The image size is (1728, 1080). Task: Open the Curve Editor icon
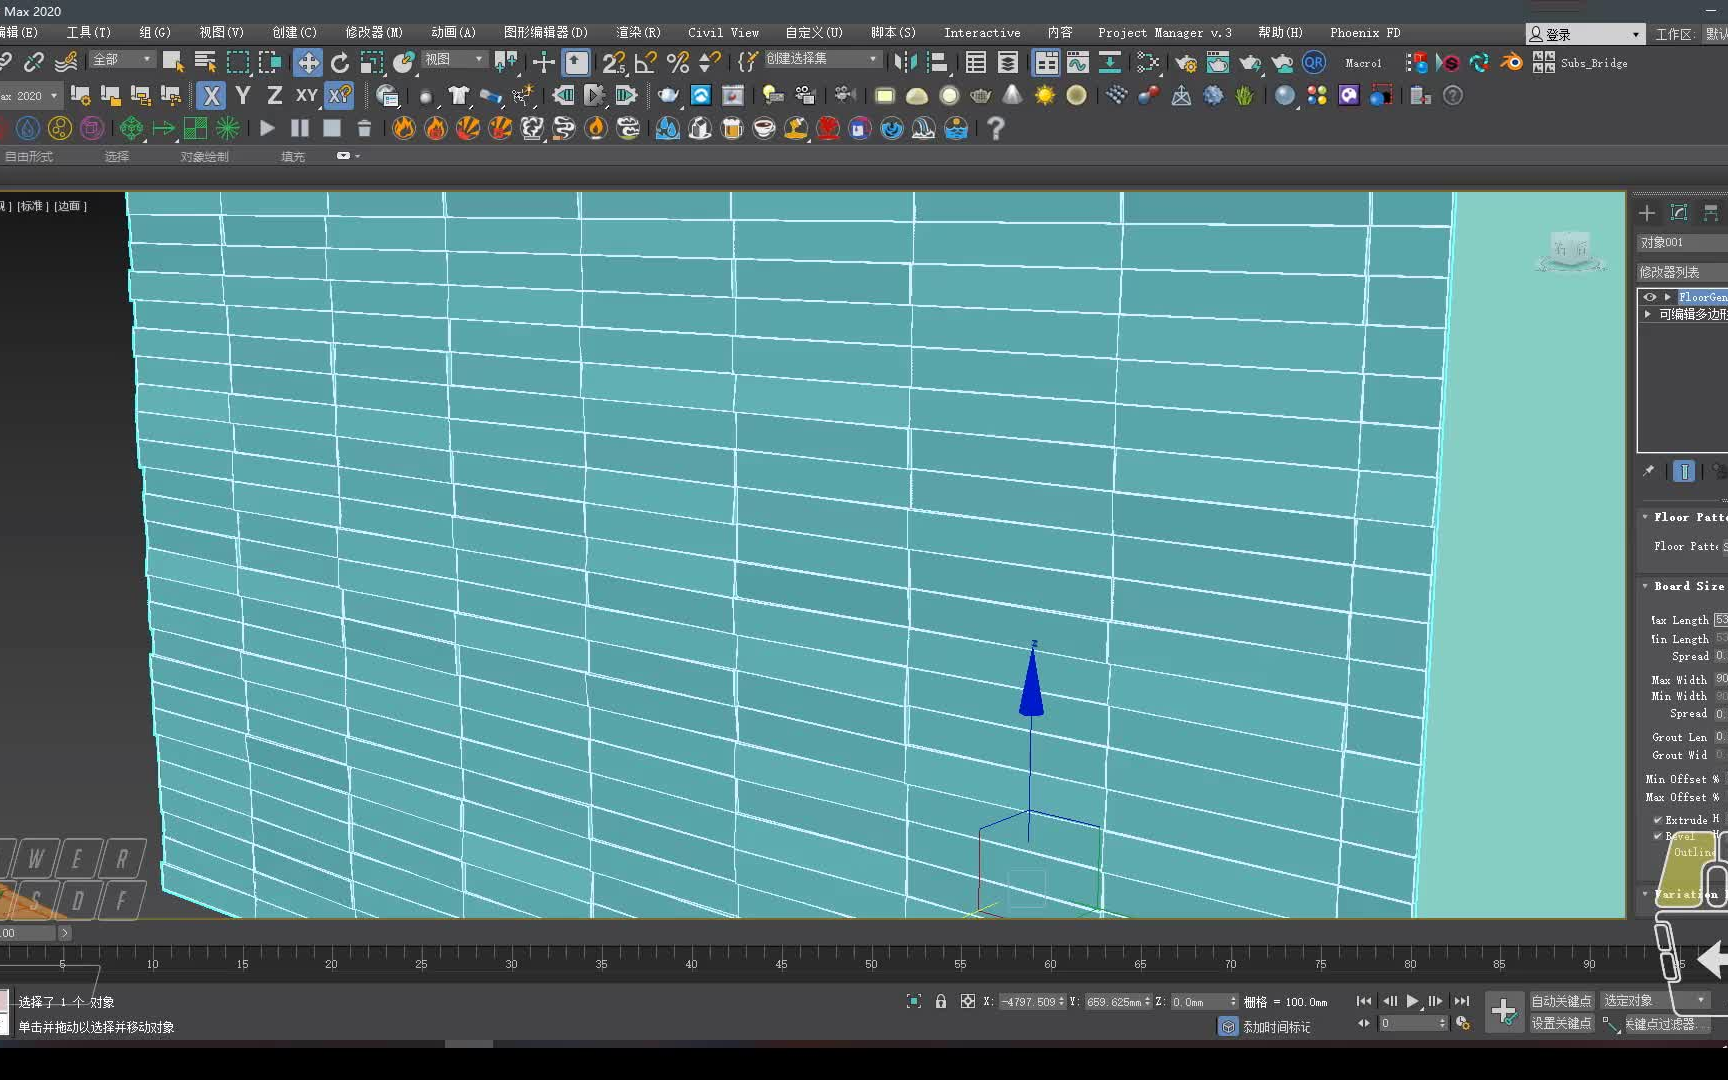pos(1078,63)
